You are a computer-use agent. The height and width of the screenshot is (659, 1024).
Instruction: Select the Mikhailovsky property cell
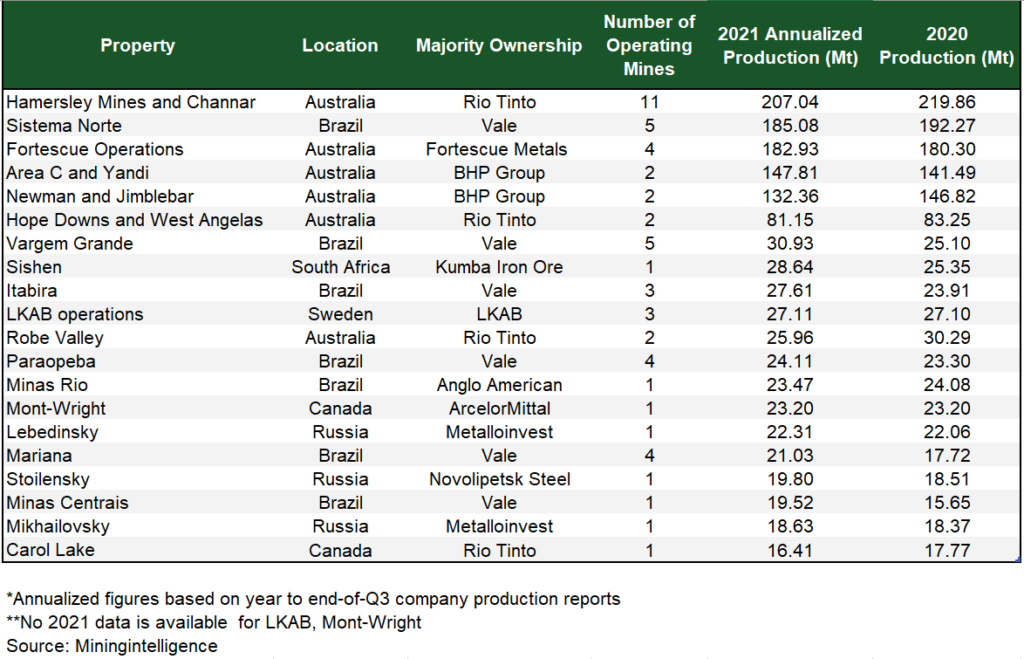(x=58, y=526)
